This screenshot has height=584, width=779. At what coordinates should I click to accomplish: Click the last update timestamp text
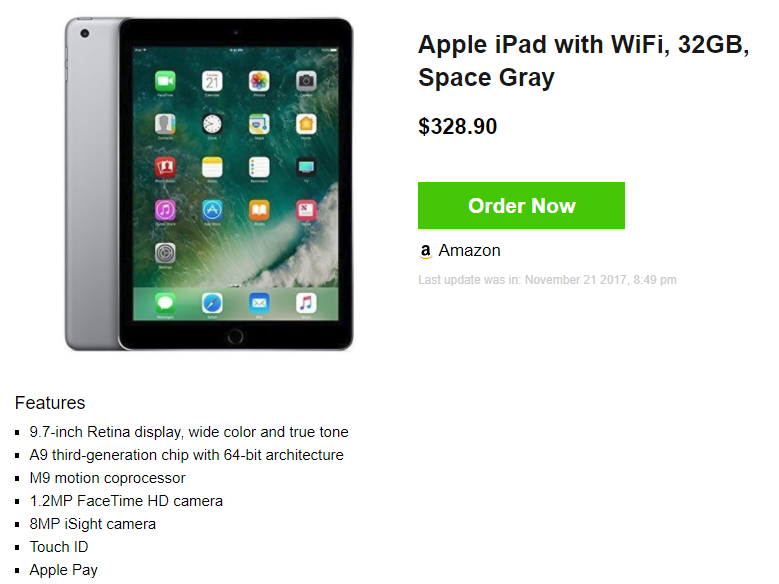tap(547, 280)
